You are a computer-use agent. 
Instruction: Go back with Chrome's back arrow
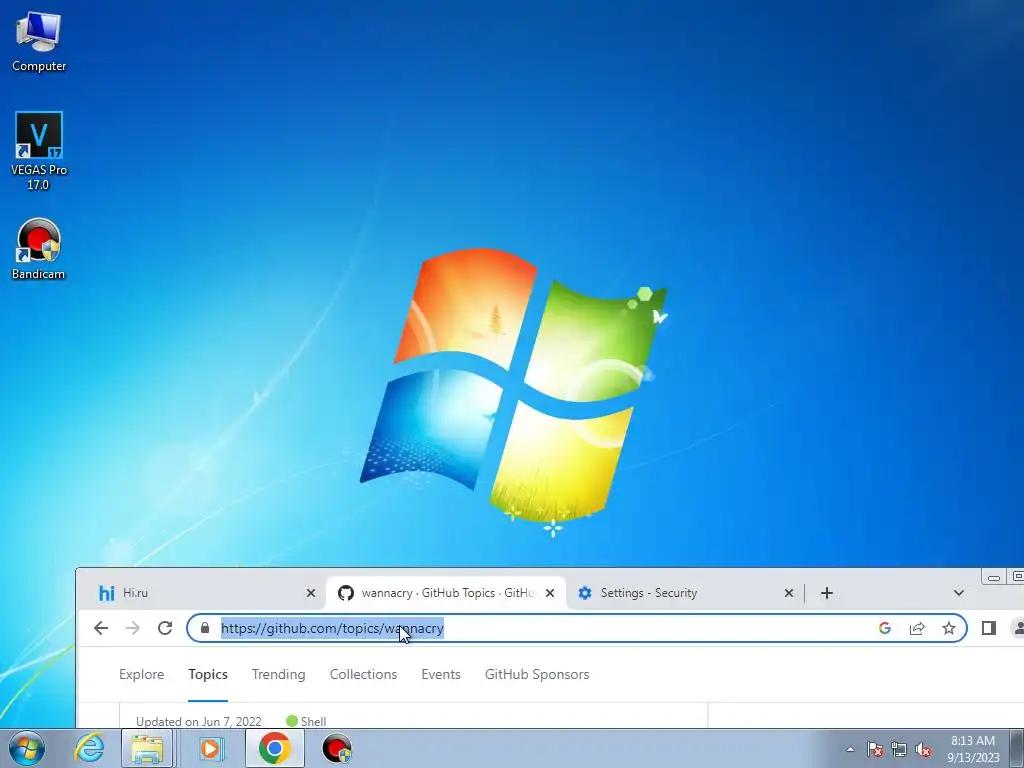pos(101,628)
